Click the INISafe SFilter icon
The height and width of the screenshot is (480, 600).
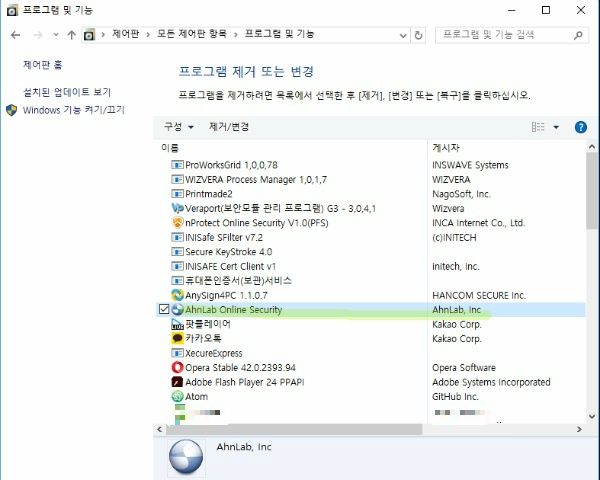click(177, 237)
